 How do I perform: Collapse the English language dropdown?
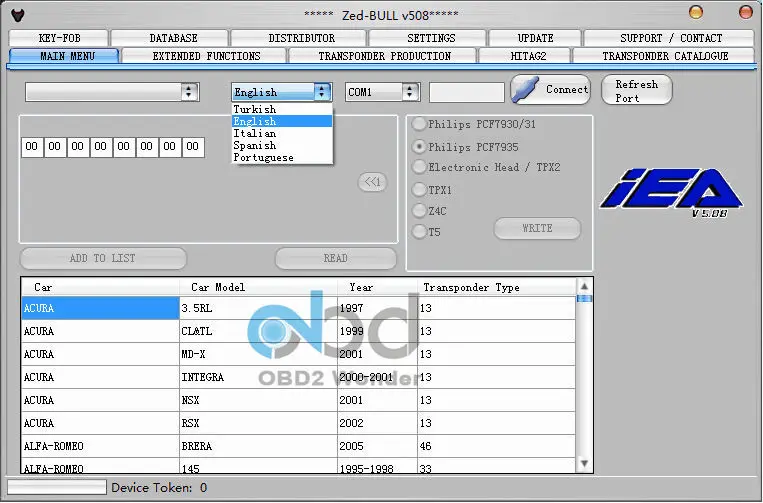click(x=322, y=92)
